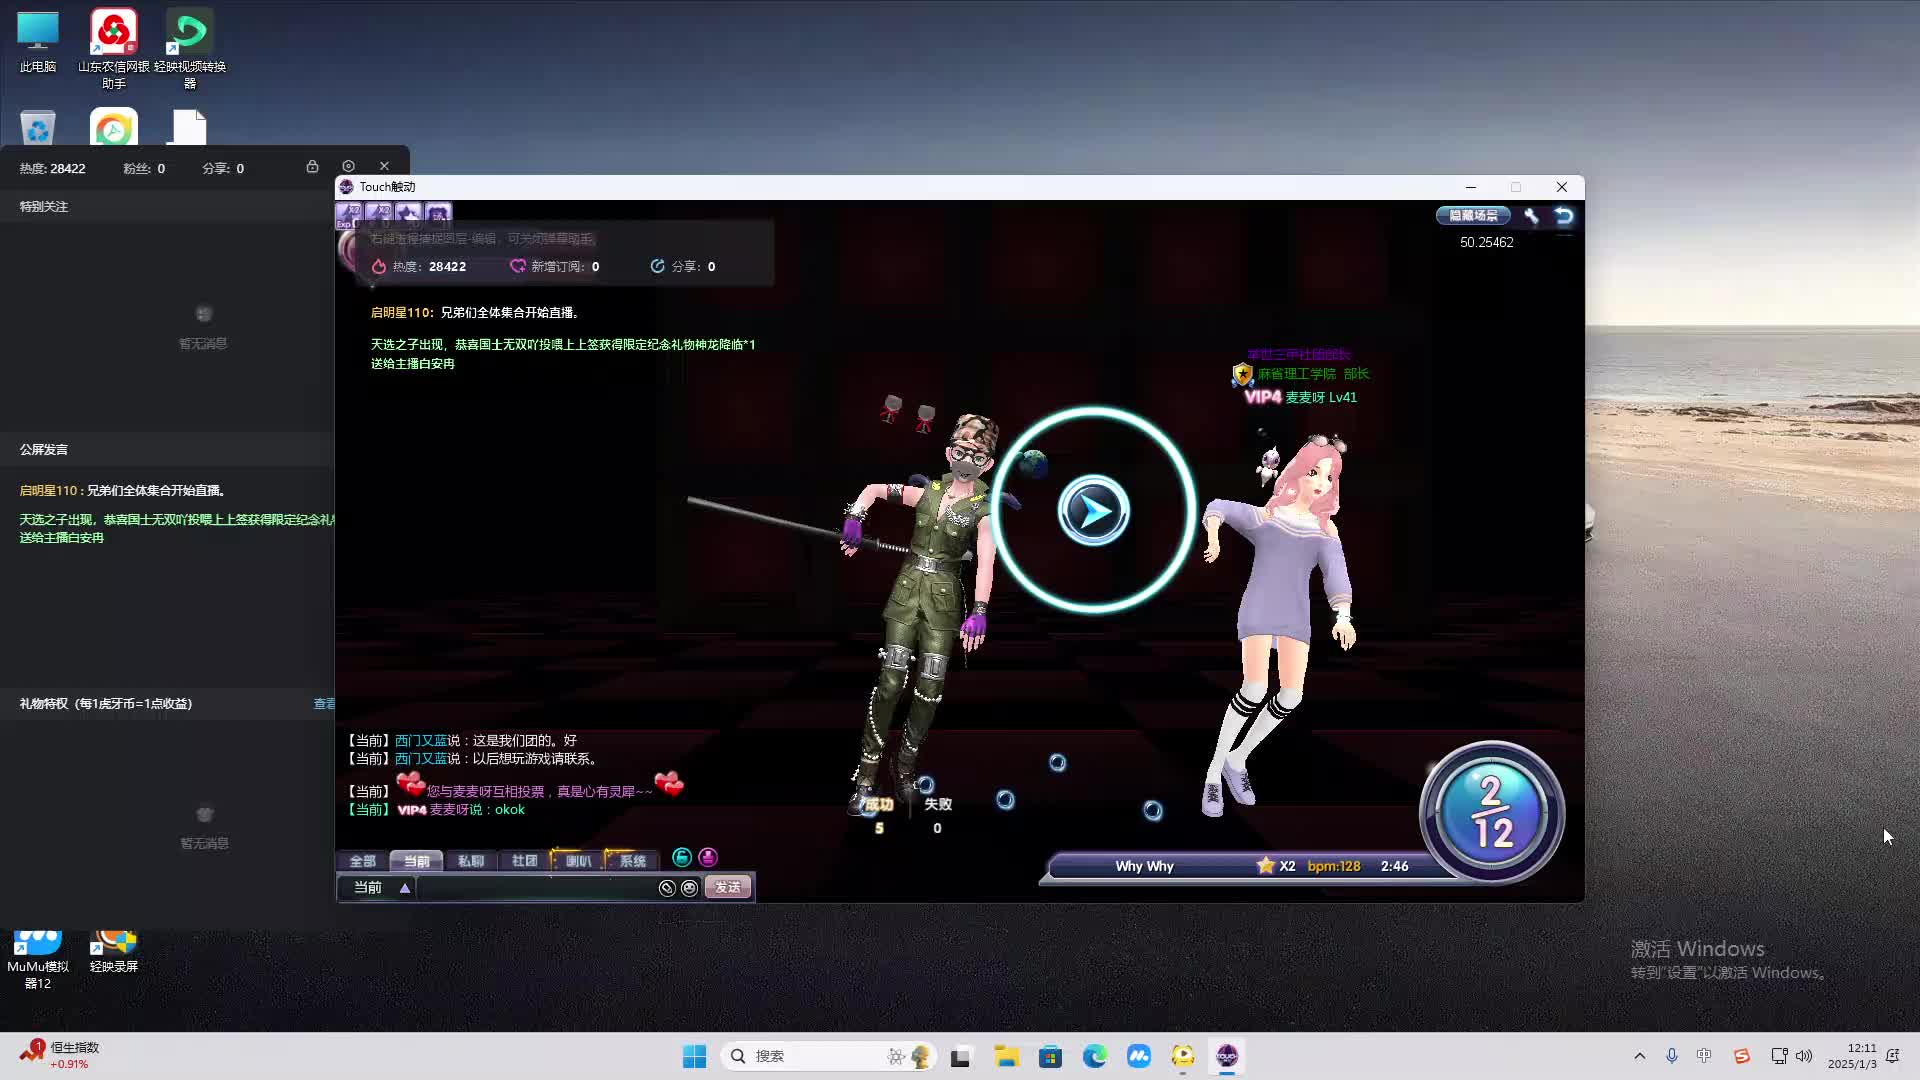Open the Touch game taskbar icon
This screenshot has width=1920, height=1080.
1227,1056
